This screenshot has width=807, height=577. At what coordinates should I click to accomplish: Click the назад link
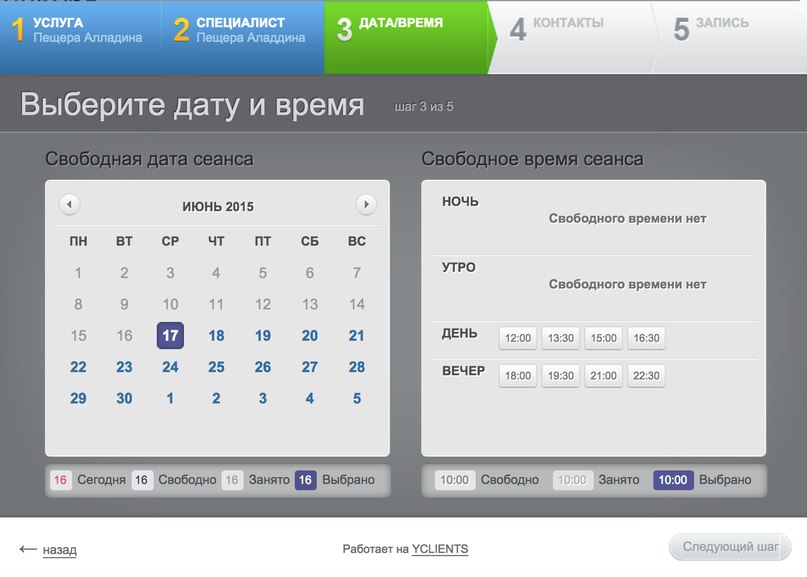pyautogui.click(x=59, y=550)
